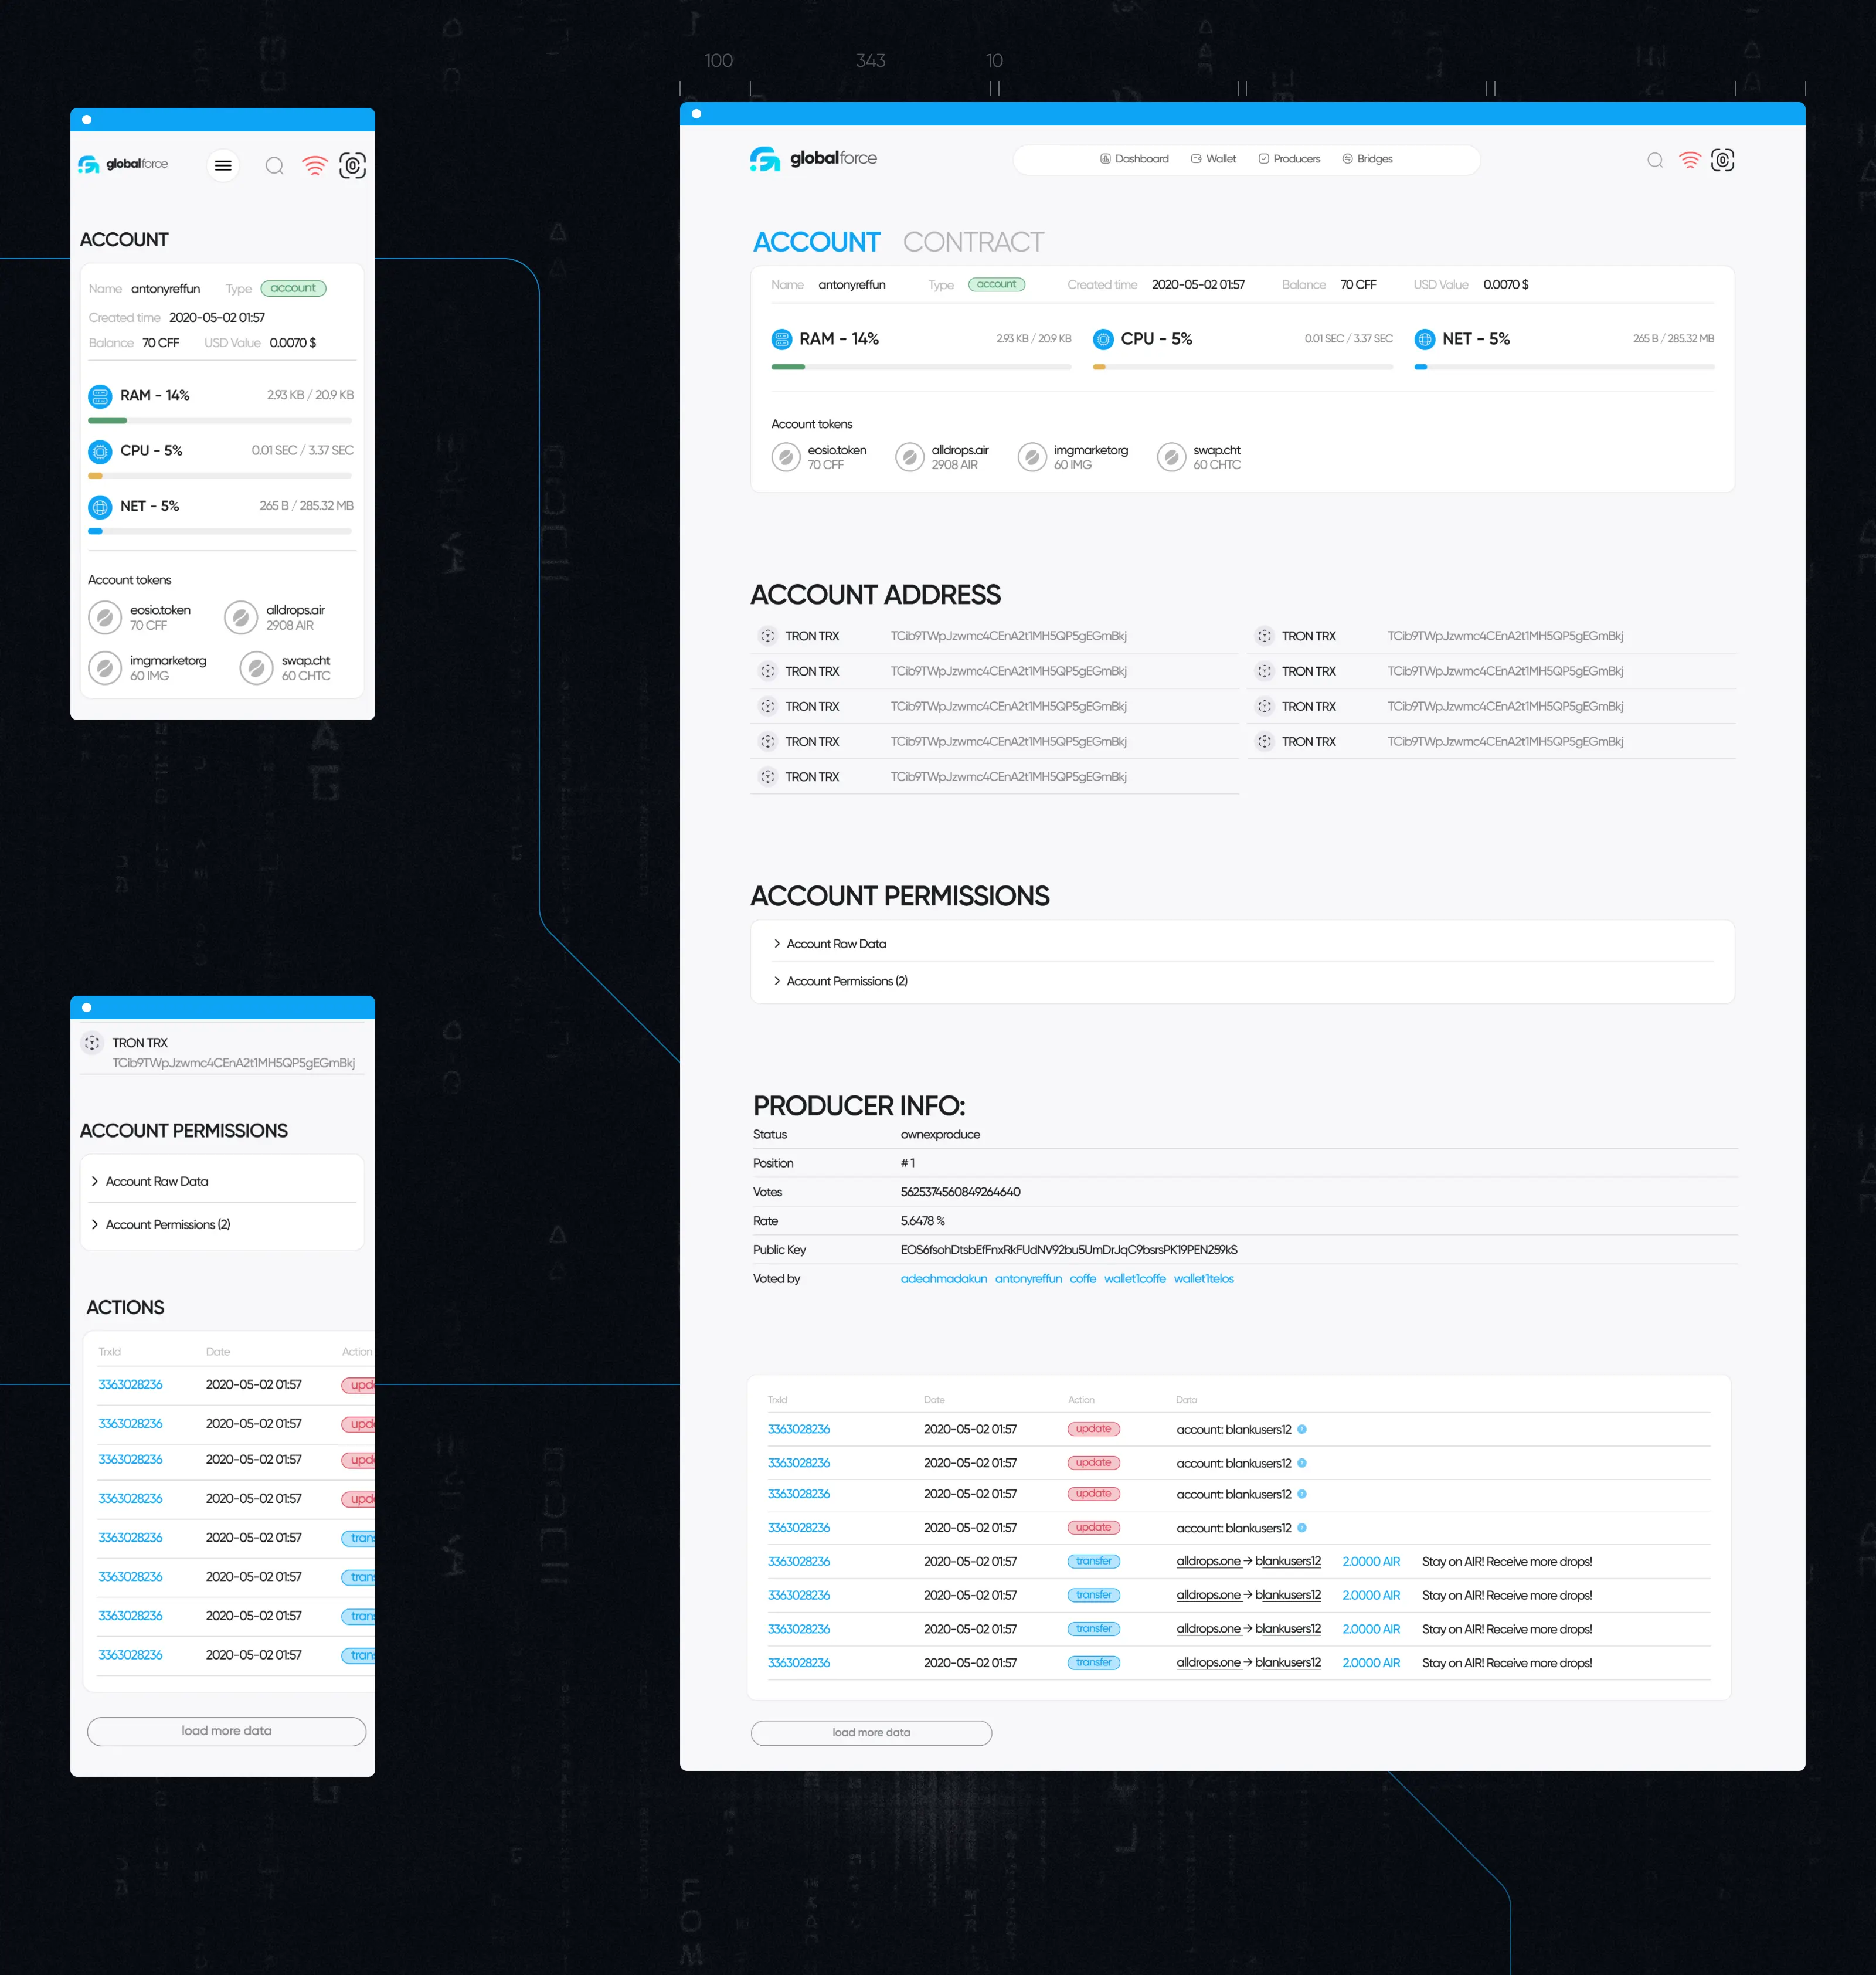Viewport: 1876px width, 1975px height.
Task: Click the swap.cht token icon in desktop panel
Action: (x=1171, y=457)
